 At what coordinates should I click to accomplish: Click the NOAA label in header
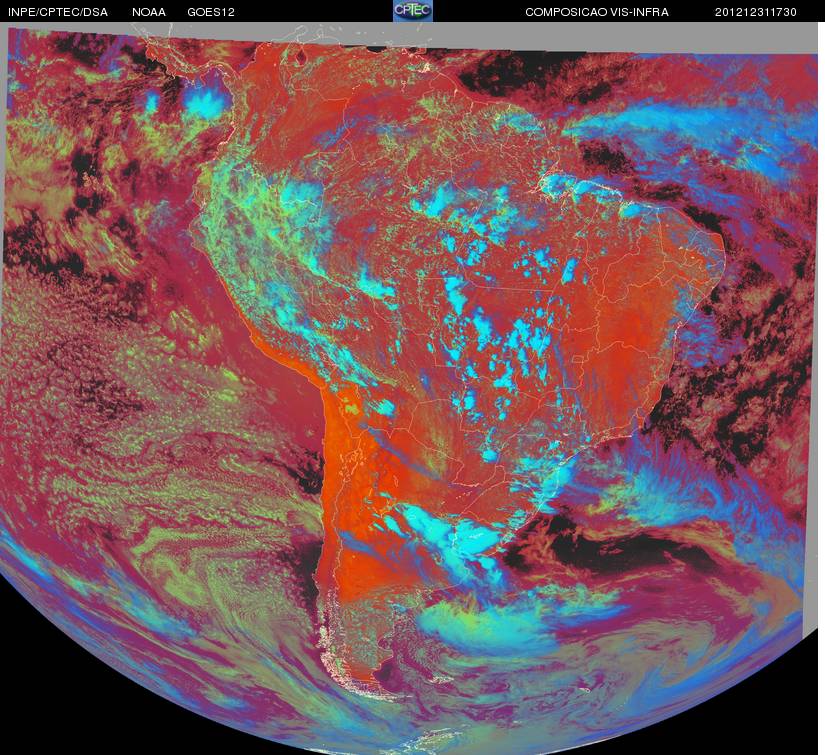click(x=149, y=12)
